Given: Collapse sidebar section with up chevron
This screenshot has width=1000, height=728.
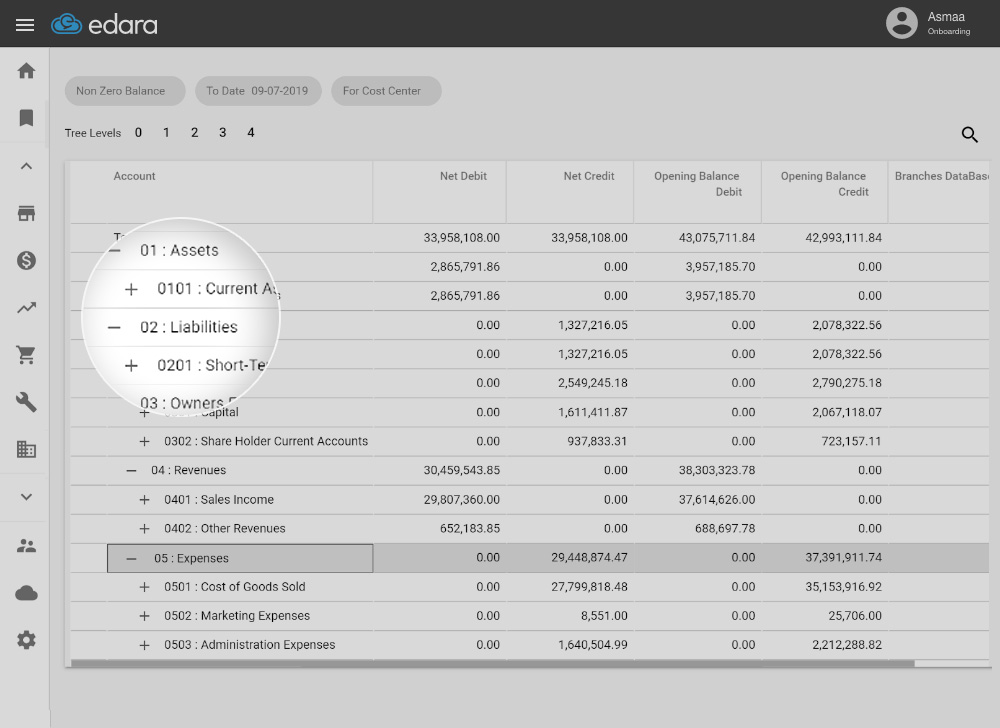Looking at the screenshot, I should pos(27,166).
